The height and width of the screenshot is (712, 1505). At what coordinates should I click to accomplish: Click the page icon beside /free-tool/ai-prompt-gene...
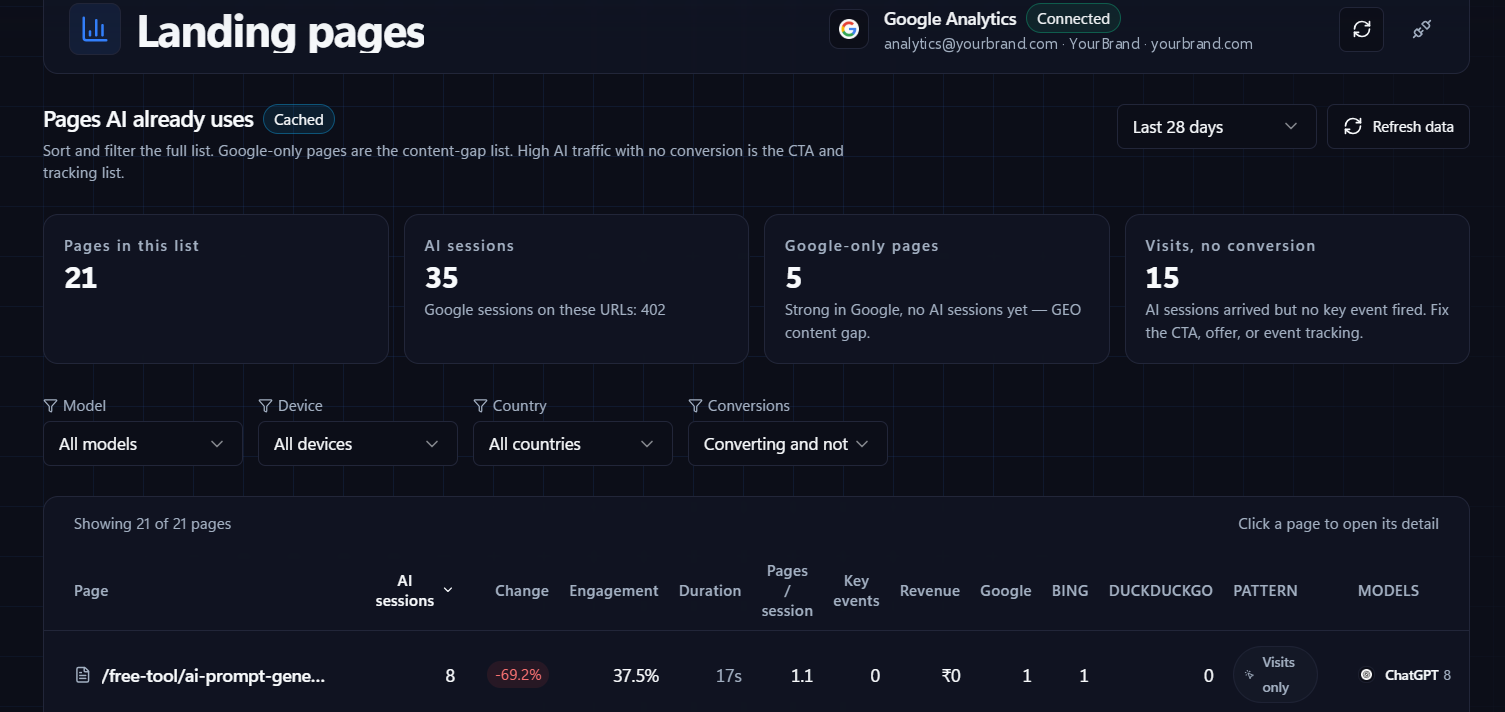tap(83, 675)
